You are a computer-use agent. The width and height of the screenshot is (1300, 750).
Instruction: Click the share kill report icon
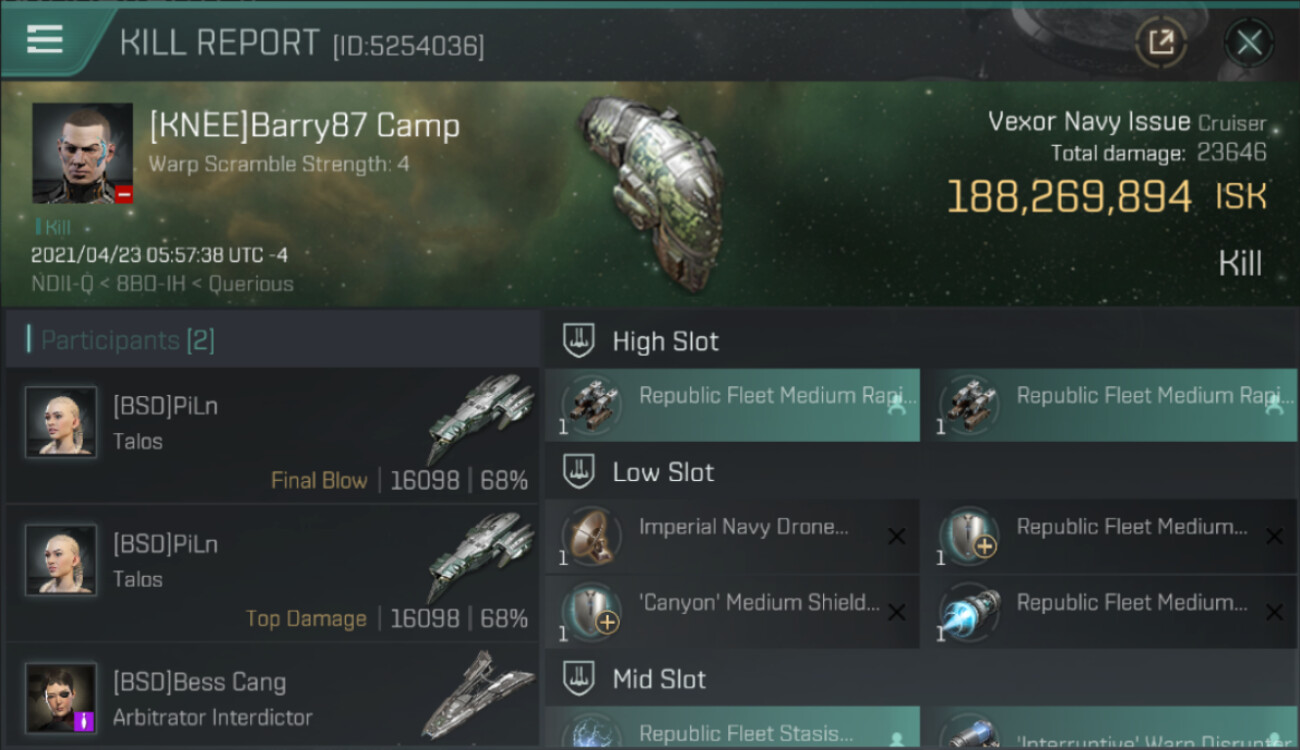(1161, 42)
